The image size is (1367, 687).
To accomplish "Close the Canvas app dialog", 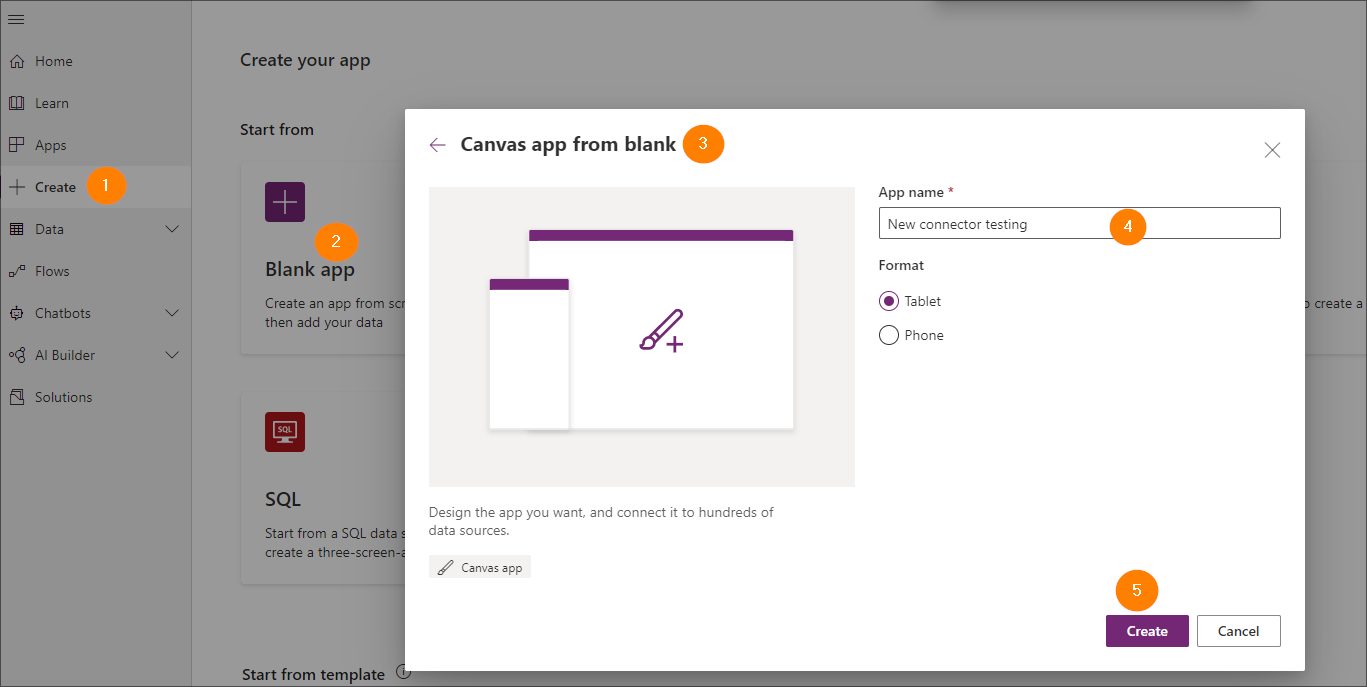I will pyautogui.click(x=1272, y=150).
